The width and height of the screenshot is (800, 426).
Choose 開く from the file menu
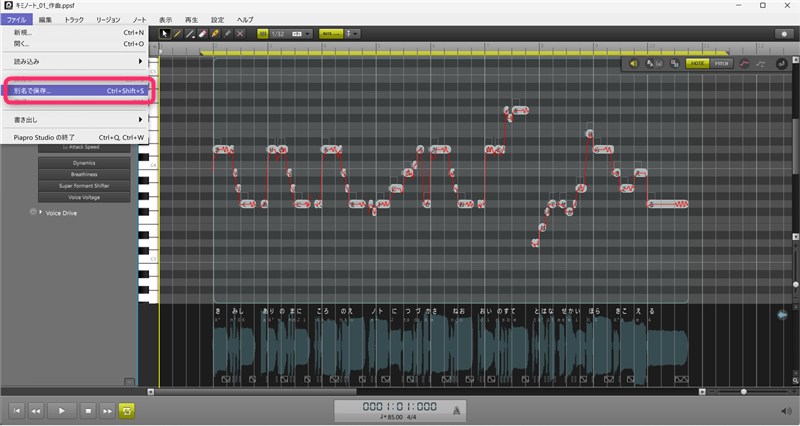coord(74,44)
